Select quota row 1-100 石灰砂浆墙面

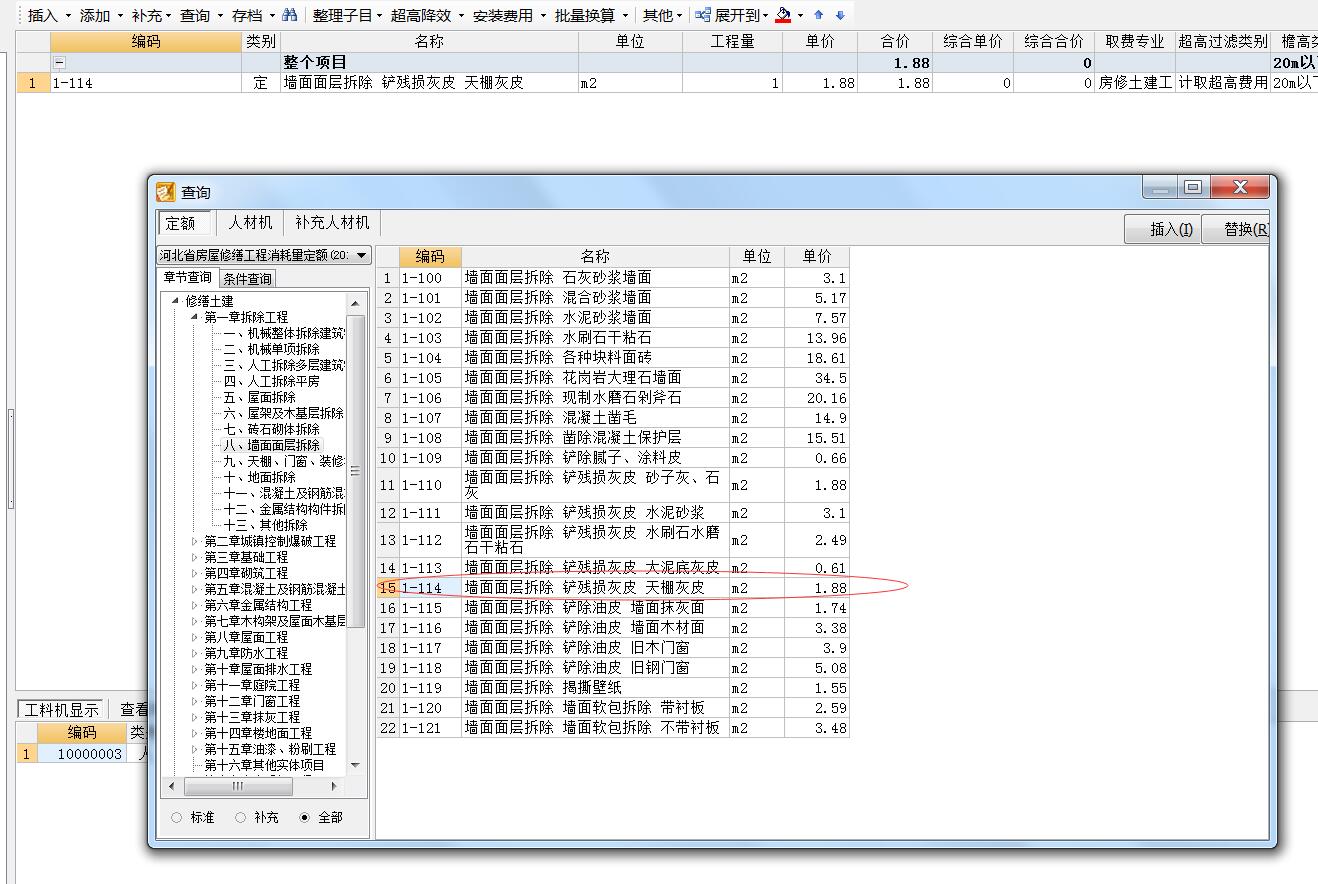pyautogui.click(x=613, y=278)
